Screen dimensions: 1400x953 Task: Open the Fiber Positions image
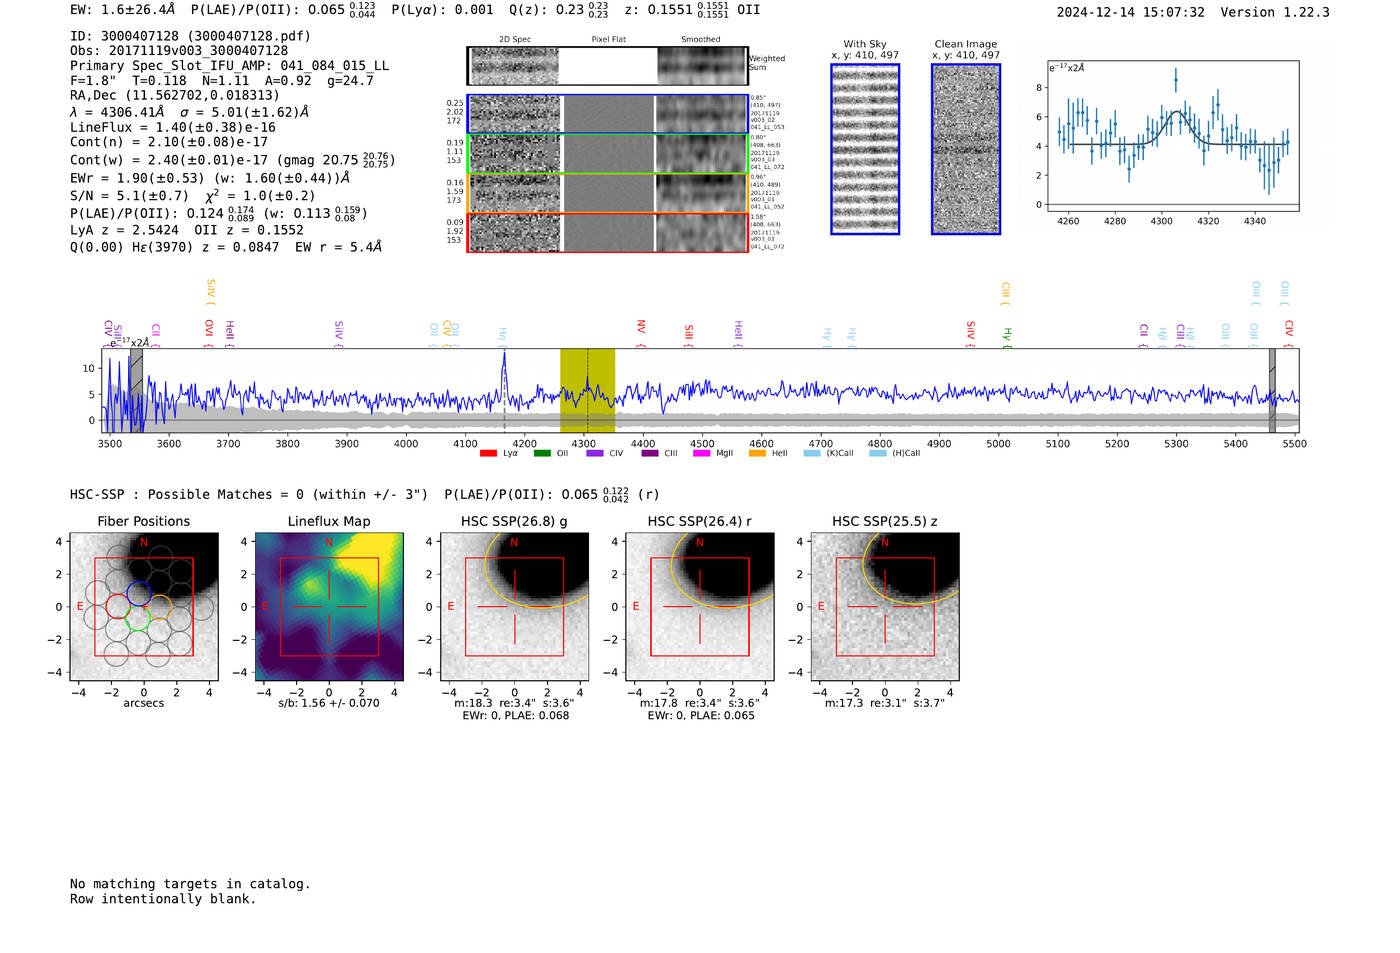coord(144,606)
